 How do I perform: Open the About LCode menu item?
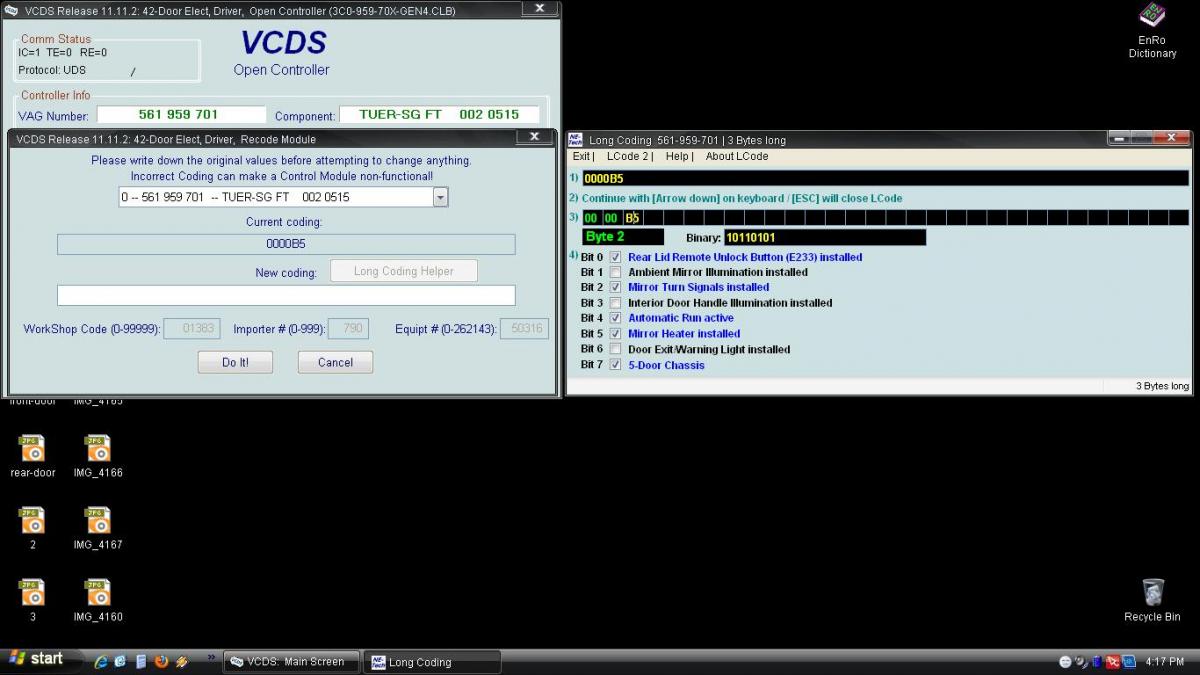point(737,156)
